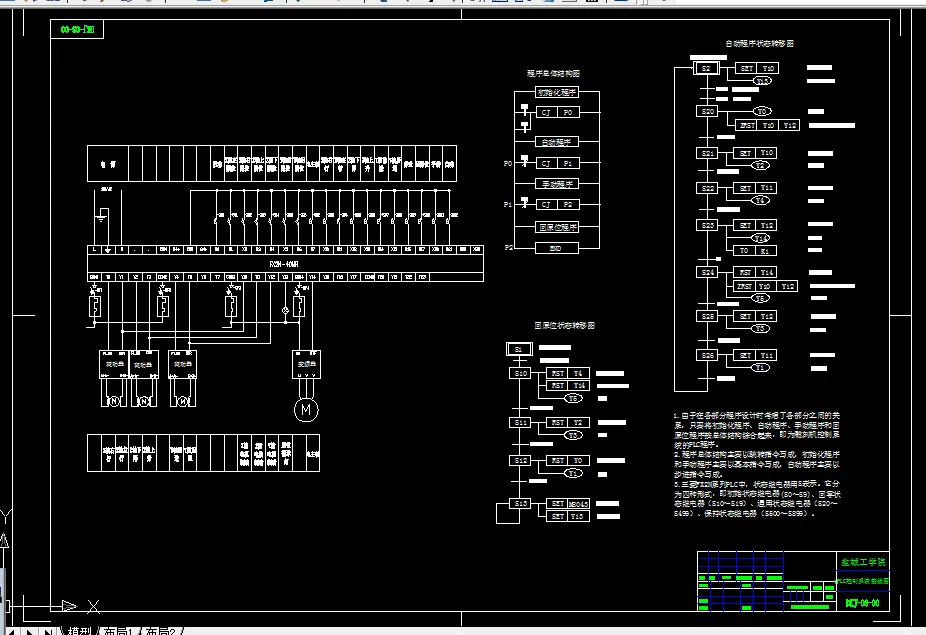Viewport: 926px width, 635px height.
Task: Select 盐城工学院 in the title block
Action: (863, 562)
